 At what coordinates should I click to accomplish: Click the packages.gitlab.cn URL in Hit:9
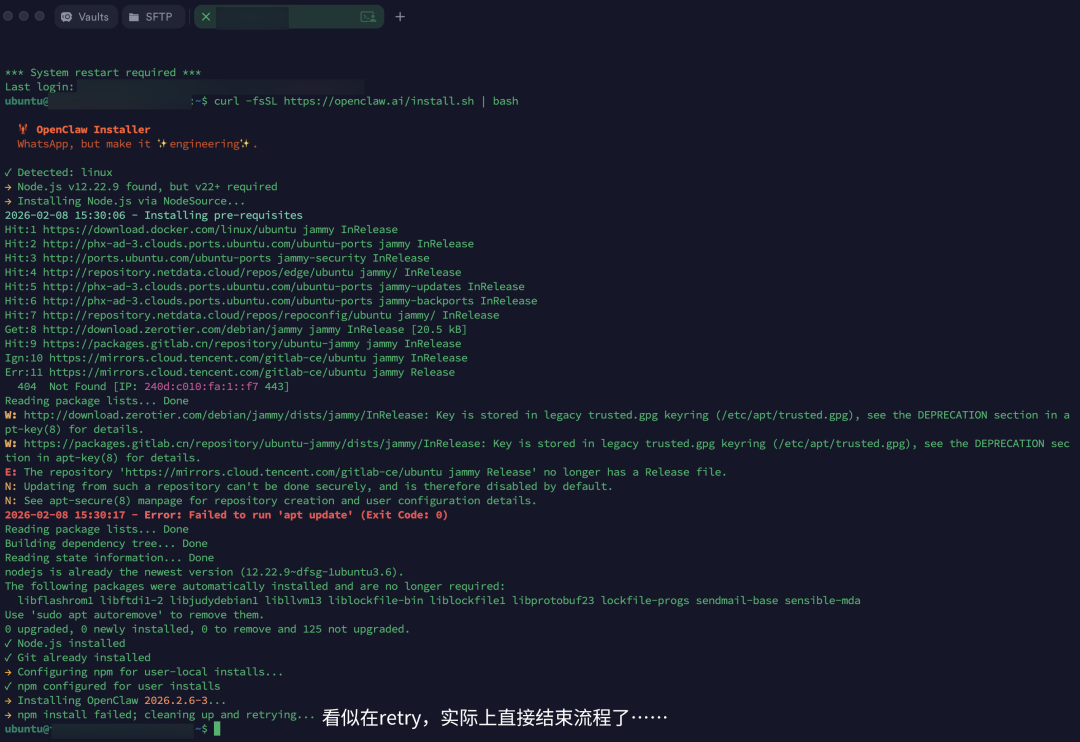pos(175,343)
